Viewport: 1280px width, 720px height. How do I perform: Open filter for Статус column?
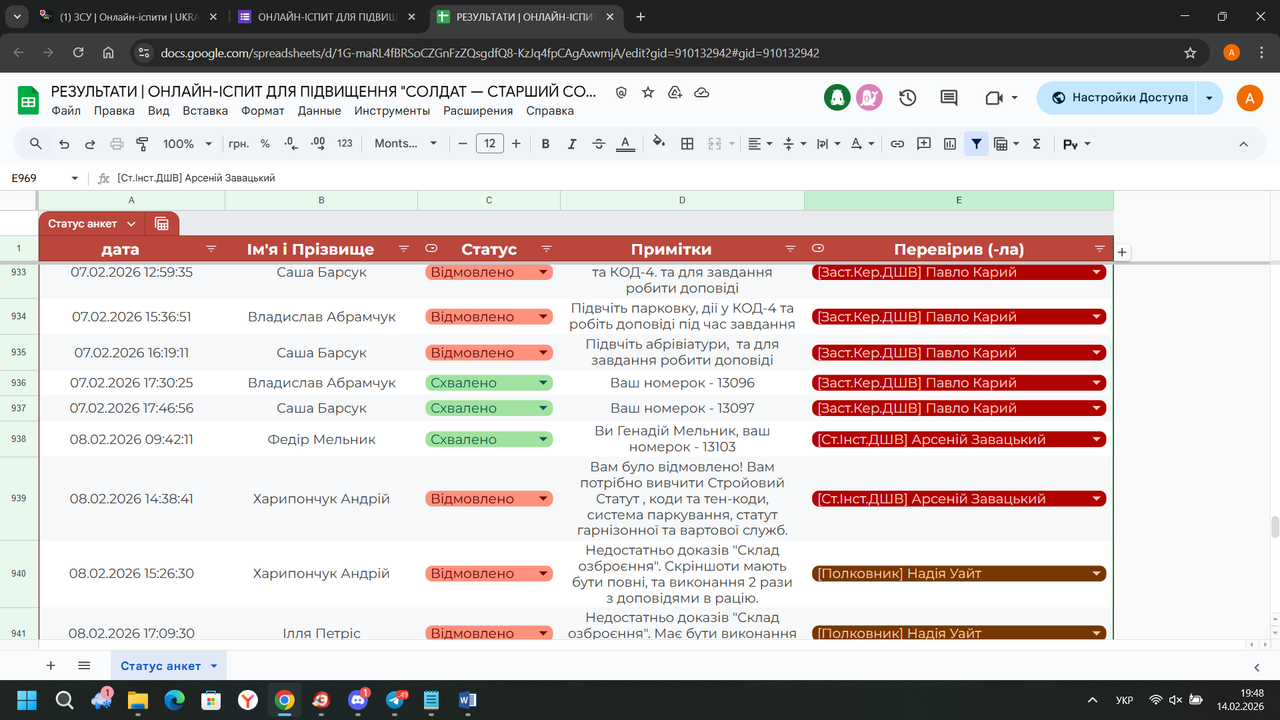(546, 248)
